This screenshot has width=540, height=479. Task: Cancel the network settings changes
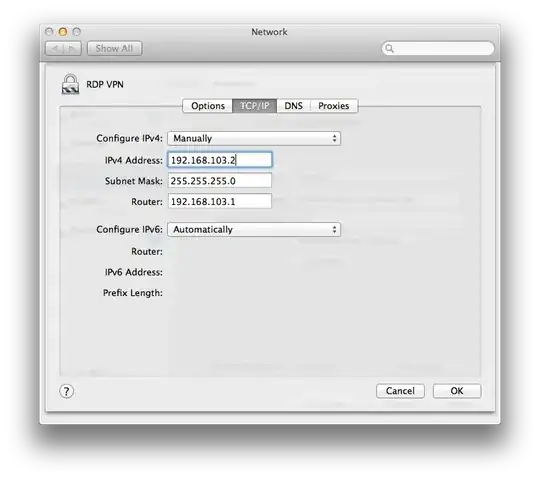point(400,391)
